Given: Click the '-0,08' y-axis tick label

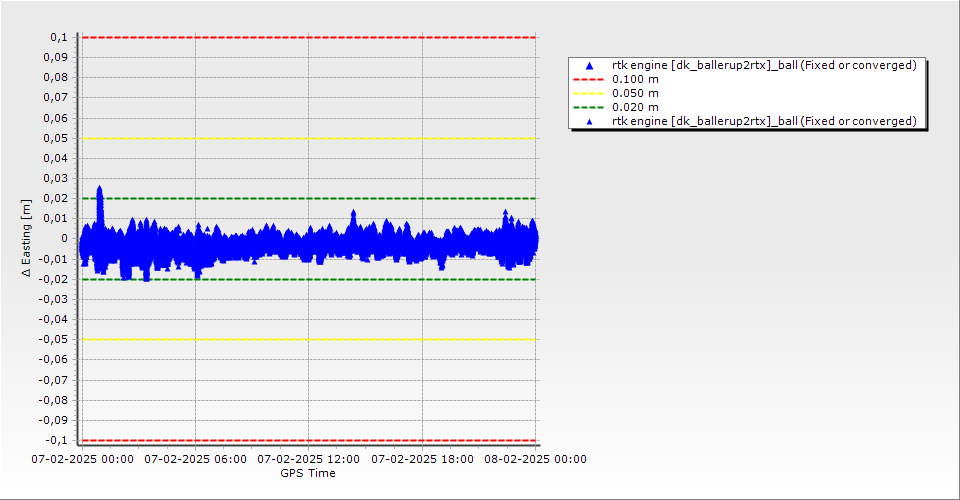Looking at the screenshot, I should point(54,400).
